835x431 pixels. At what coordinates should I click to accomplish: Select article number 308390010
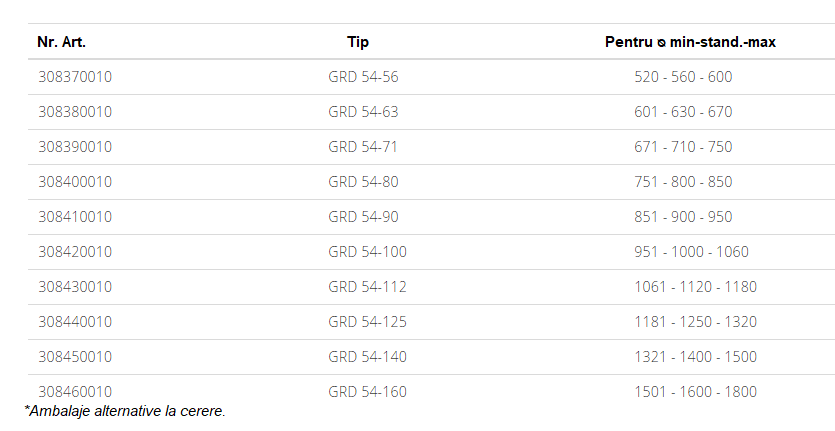point(75,147)
